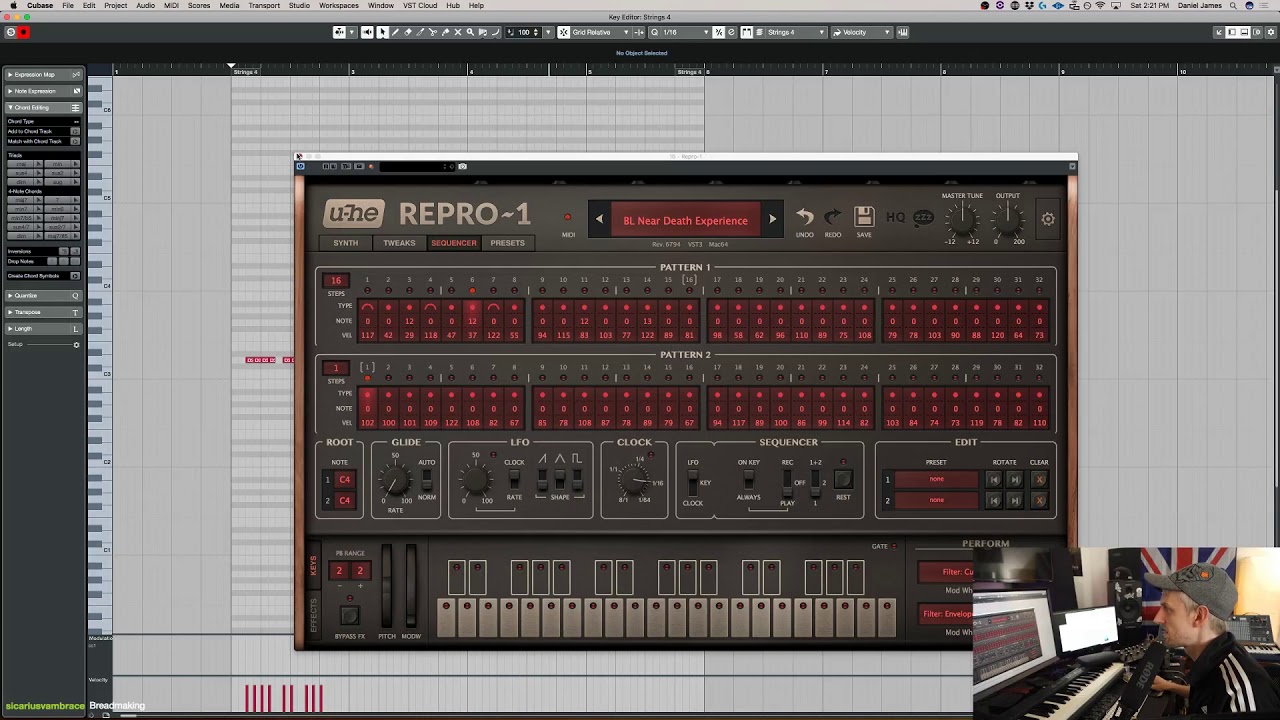The width and height of the screenshot is (1280, 720).
Task: Click Create Chord Symbols button
Action: click(75, 276)
